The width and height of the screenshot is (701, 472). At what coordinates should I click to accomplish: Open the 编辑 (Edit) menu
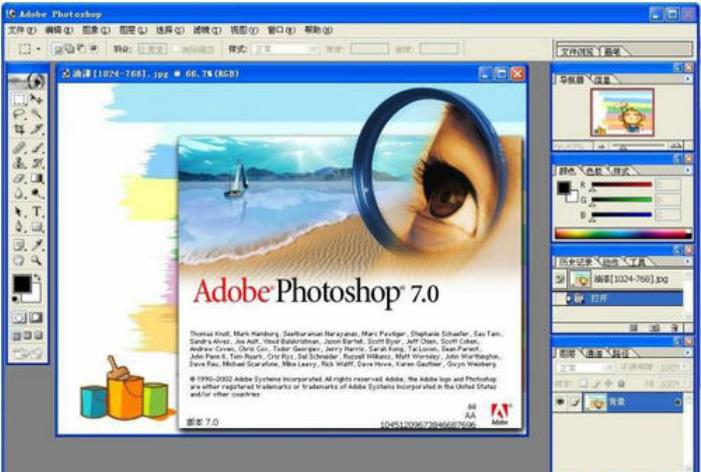coord(59,30)
